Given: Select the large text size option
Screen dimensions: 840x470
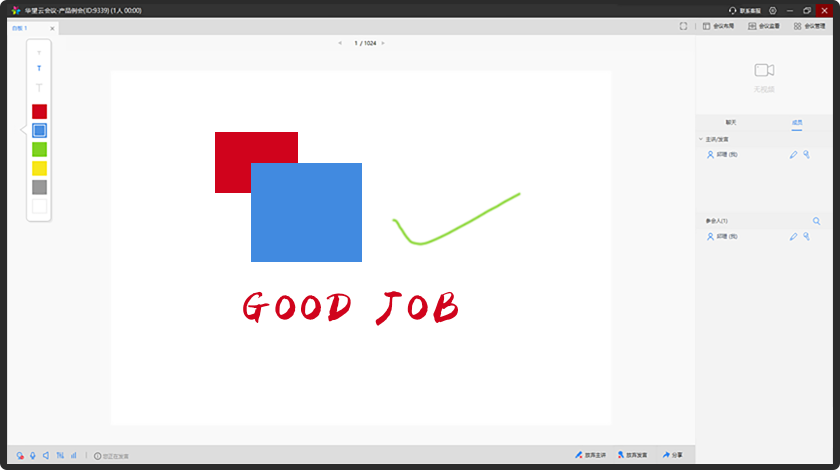Looking at the screenshot, I should 39,88.
